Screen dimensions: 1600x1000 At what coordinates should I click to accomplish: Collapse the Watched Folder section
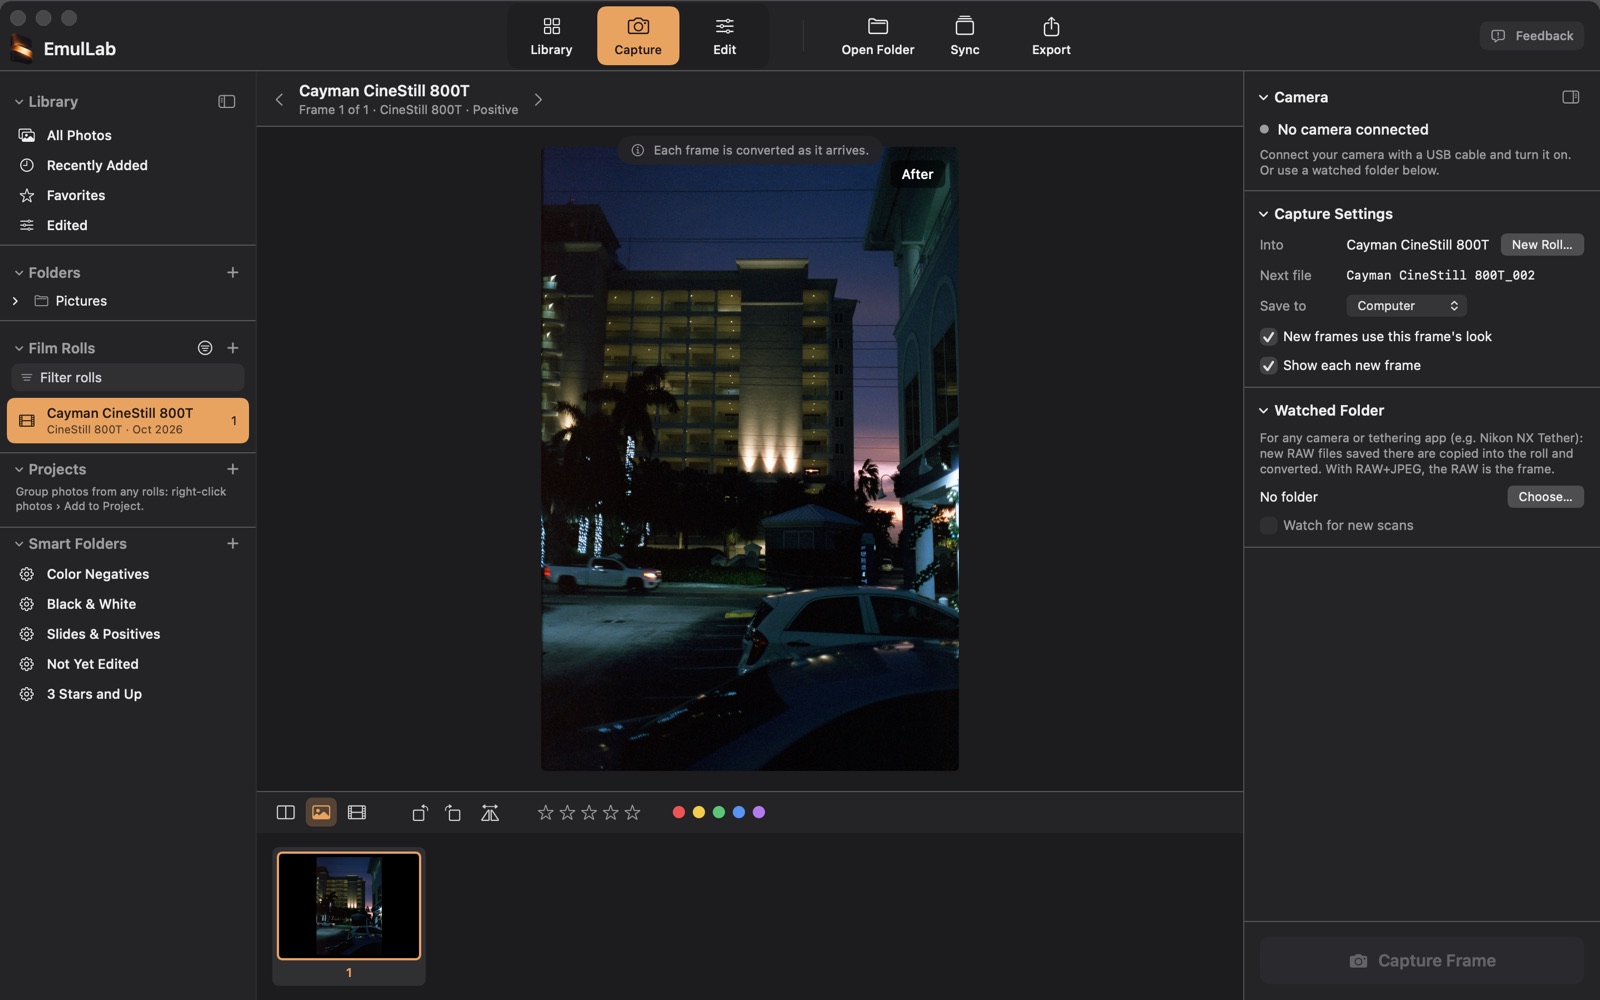[1264, 410]
